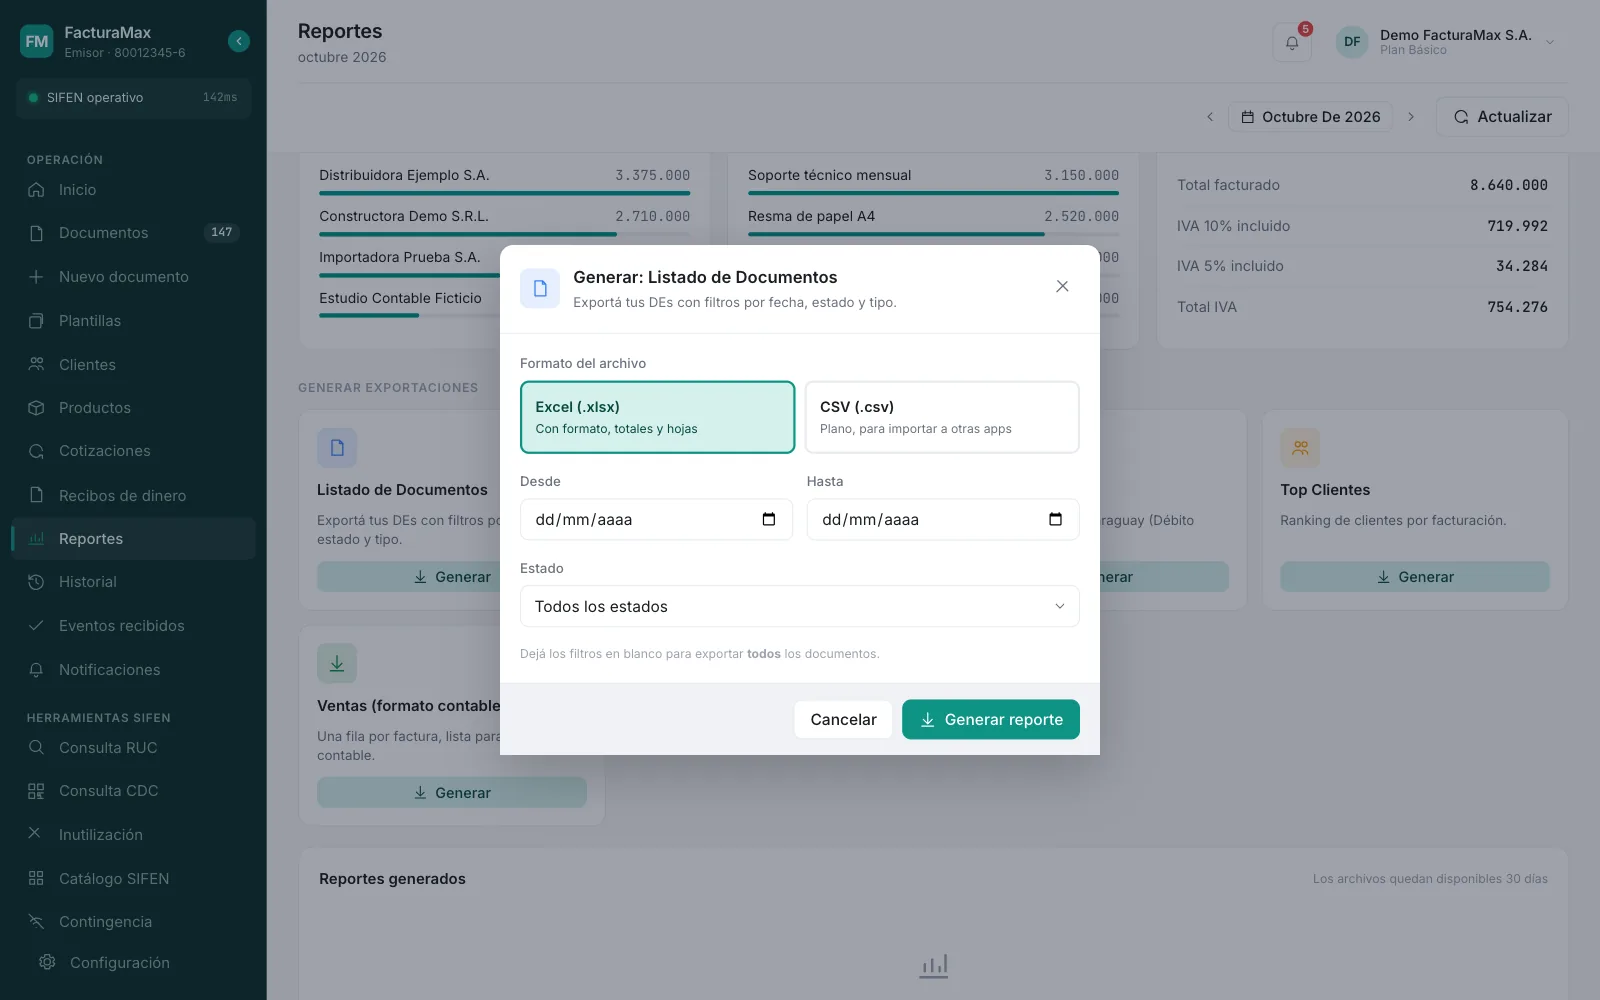The height and width of the screenshot is (1000, 1600).
Task: Click the Historial clock icon
Action: [36, 582]
